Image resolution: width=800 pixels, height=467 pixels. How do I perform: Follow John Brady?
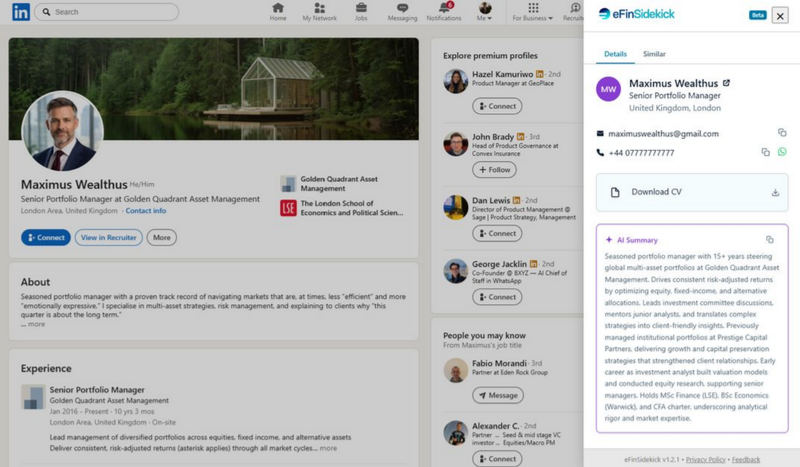point(494,169)
